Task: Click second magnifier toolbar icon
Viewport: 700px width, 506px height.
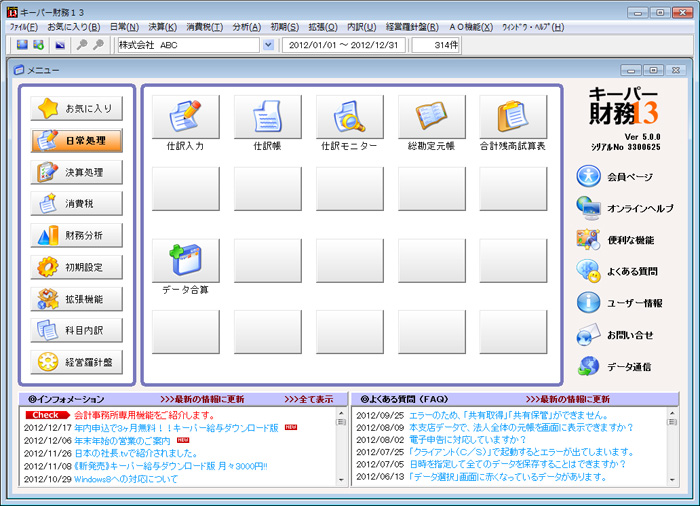Action: tap(98, 45)
